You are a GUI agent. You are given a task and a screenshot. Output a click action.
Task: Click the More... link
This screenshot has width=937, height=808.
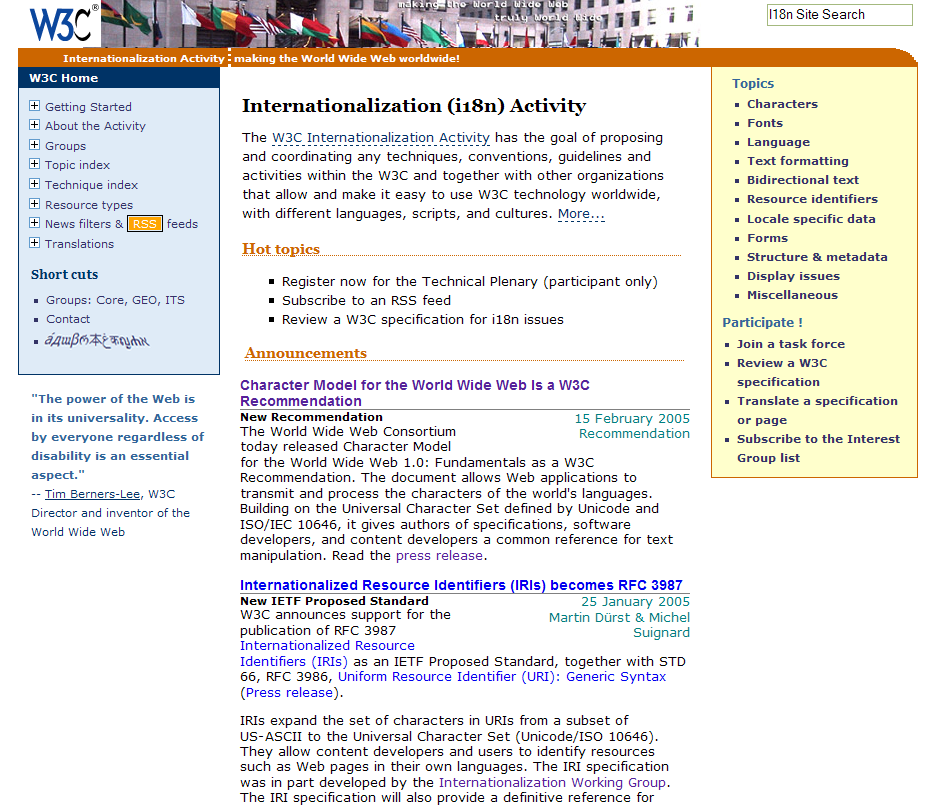click(581, 214)
